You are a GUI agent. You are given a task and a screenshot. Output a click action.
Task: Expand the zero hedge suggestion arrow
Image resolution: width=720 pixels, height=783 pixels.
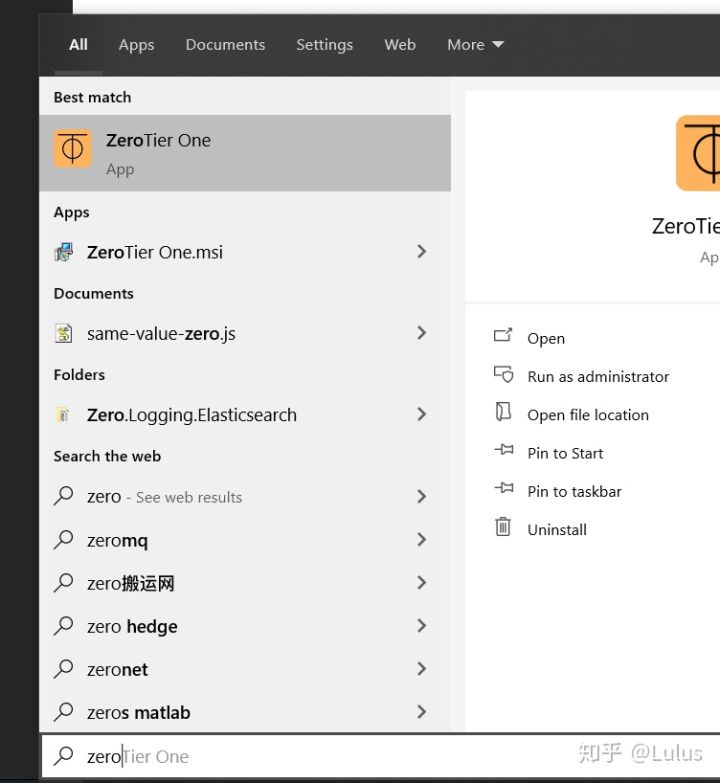click(x=422, y=626)
